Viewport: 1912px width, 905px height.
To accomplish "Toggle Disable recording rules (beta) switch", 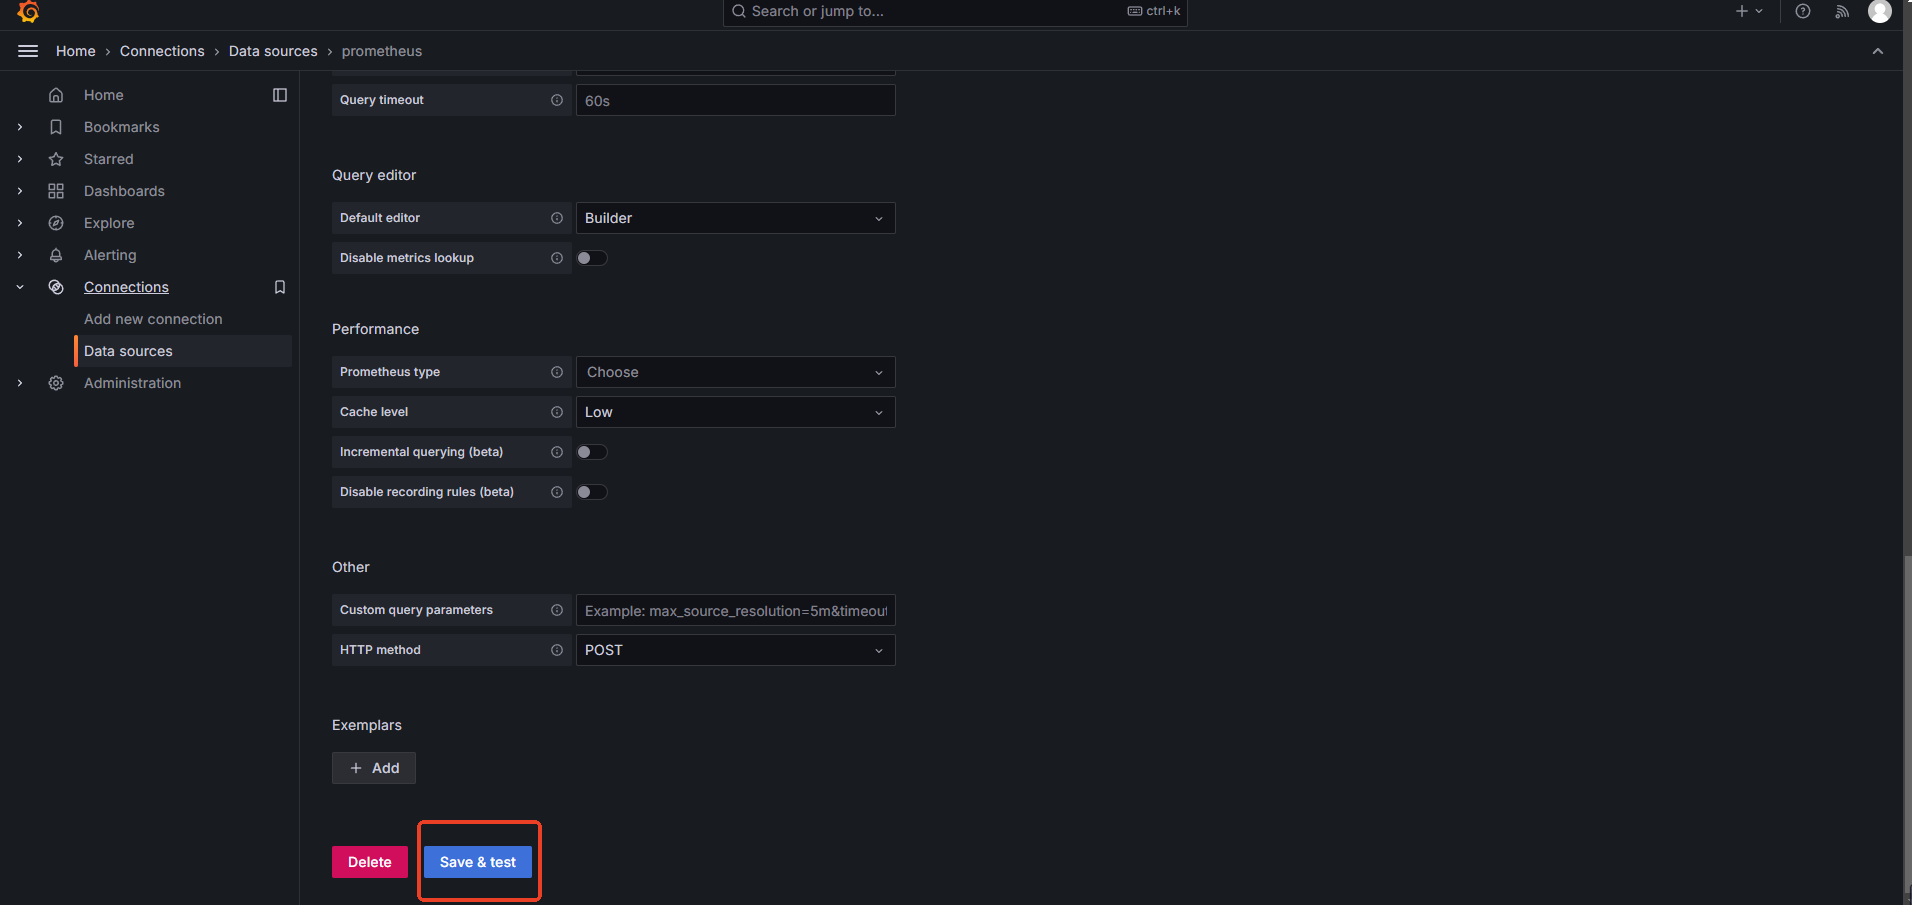I will [592, 492].
